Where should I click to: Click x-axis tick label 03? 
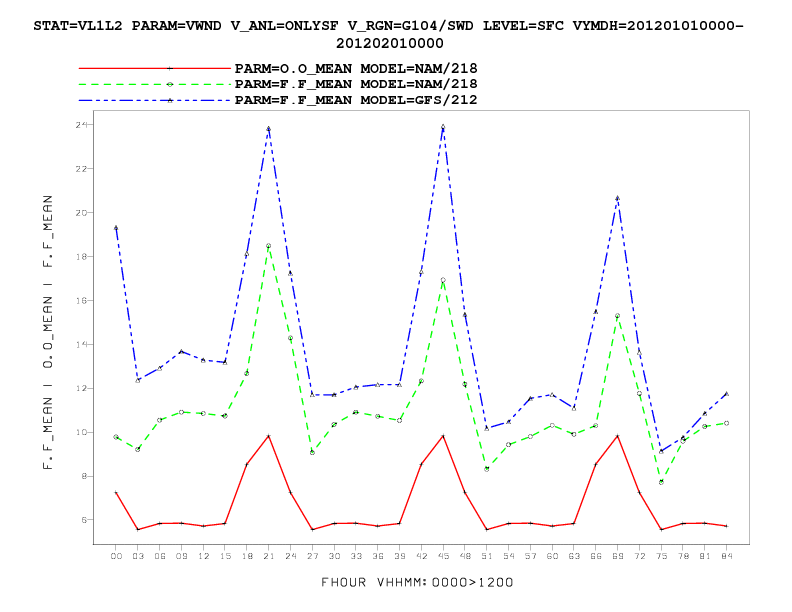tap(138, 556)
